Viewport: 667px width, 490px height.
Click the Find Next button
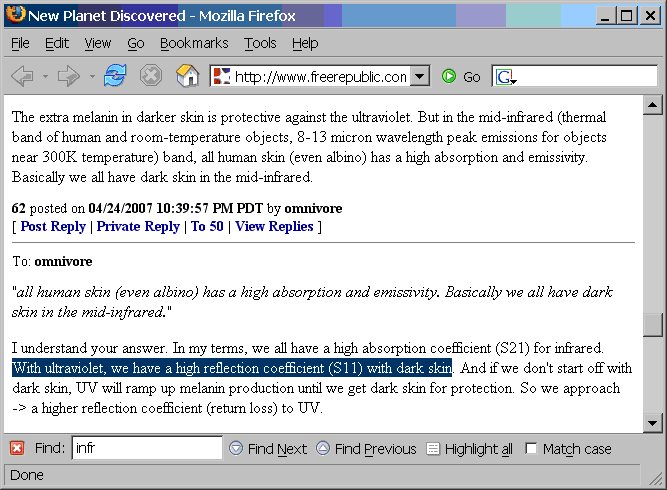[x=268, y=449]
